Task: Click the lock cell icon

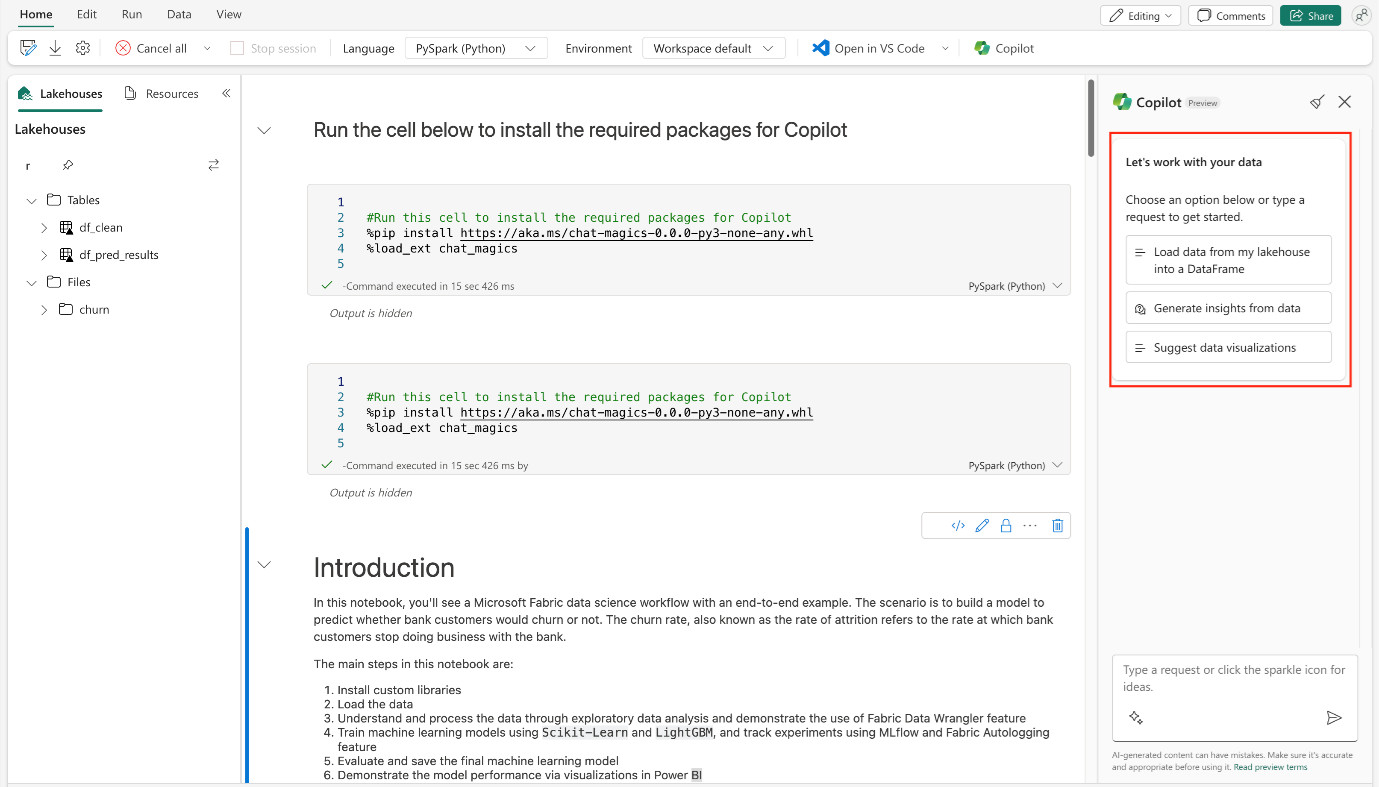Action: click(x=1006, y=525)
